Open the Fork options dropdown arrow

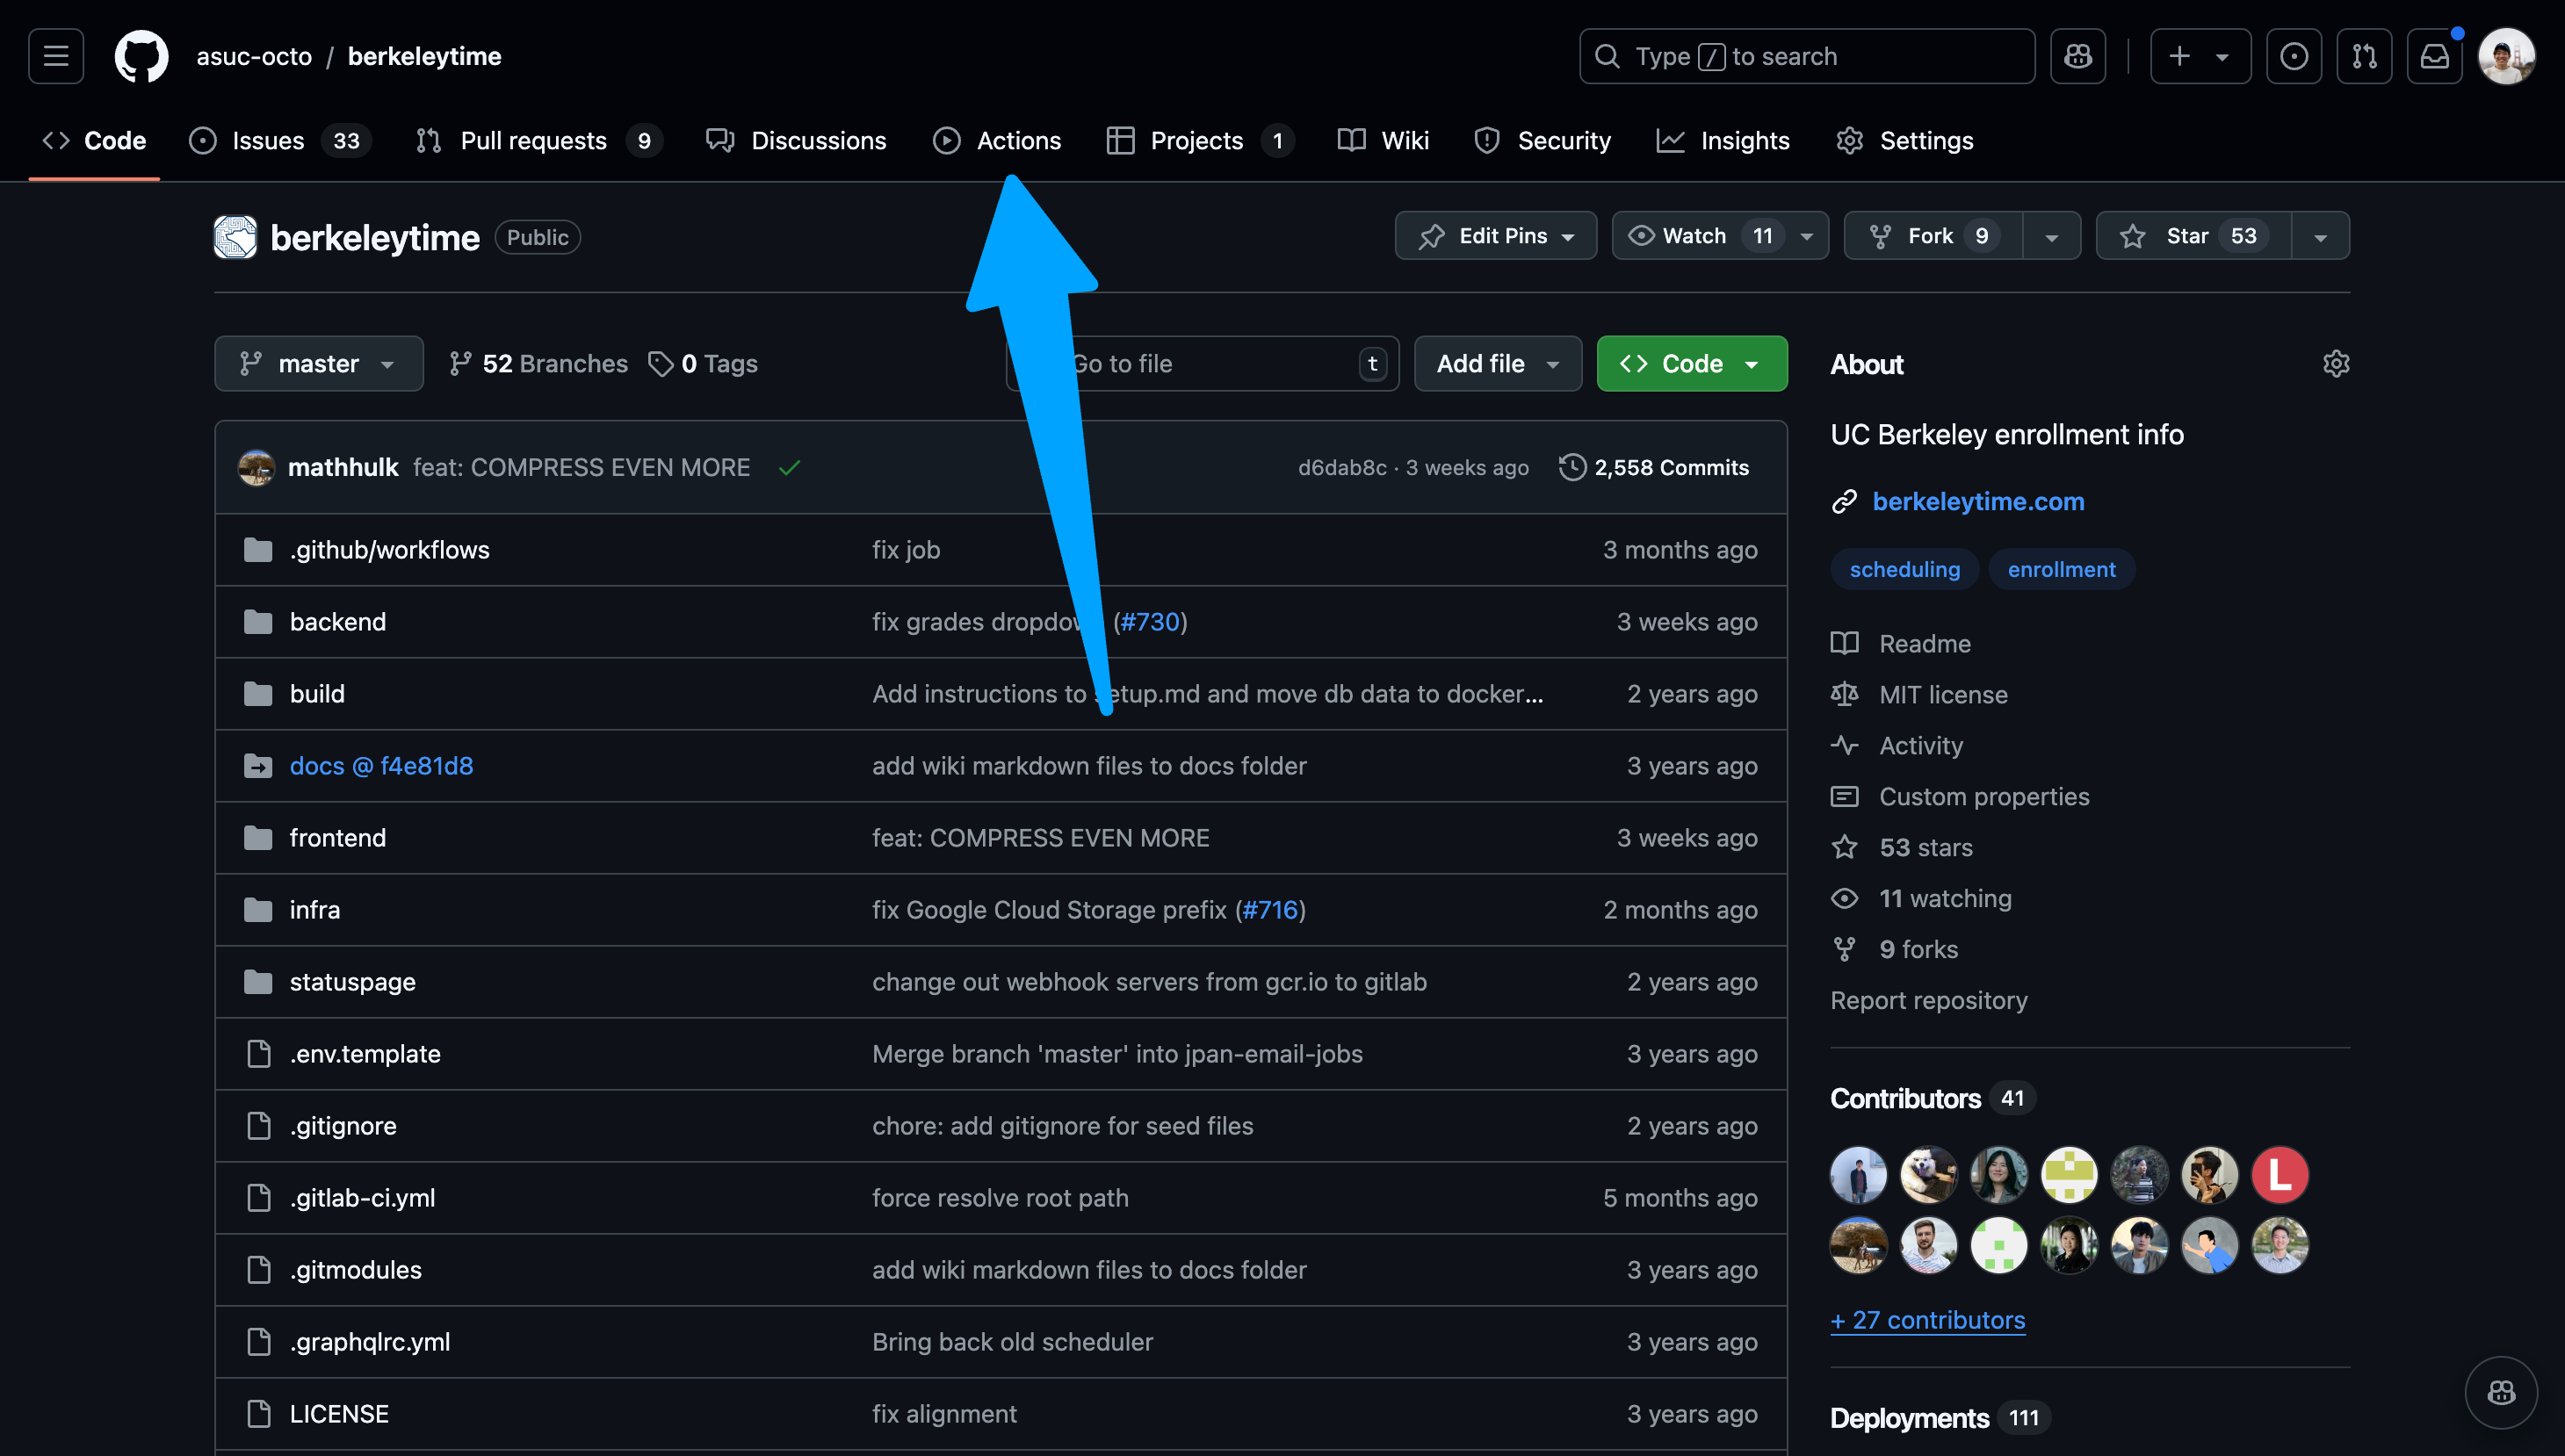(x=2051, y=236)
